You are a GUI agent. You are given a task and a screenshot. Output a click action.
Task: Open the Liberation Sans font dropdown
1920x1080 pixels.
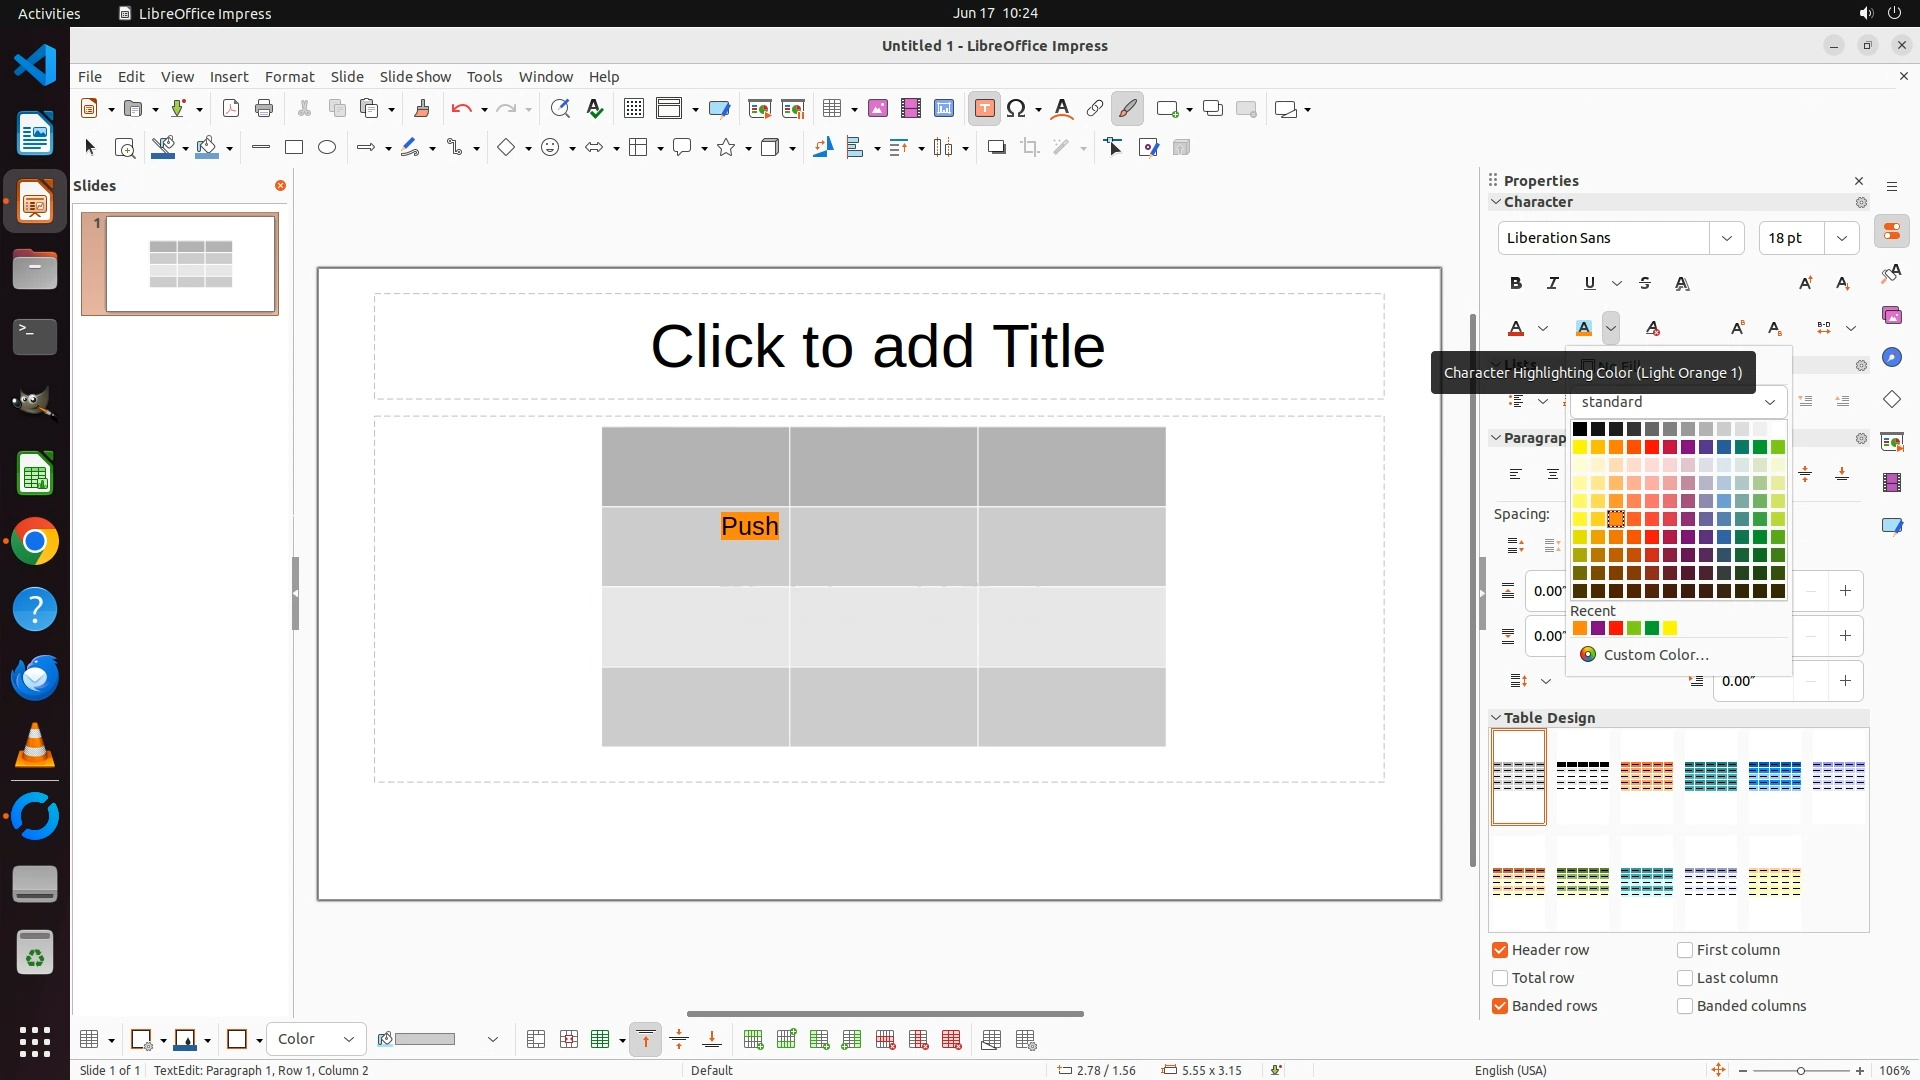pyautogui.click(x=1726, y=238)
